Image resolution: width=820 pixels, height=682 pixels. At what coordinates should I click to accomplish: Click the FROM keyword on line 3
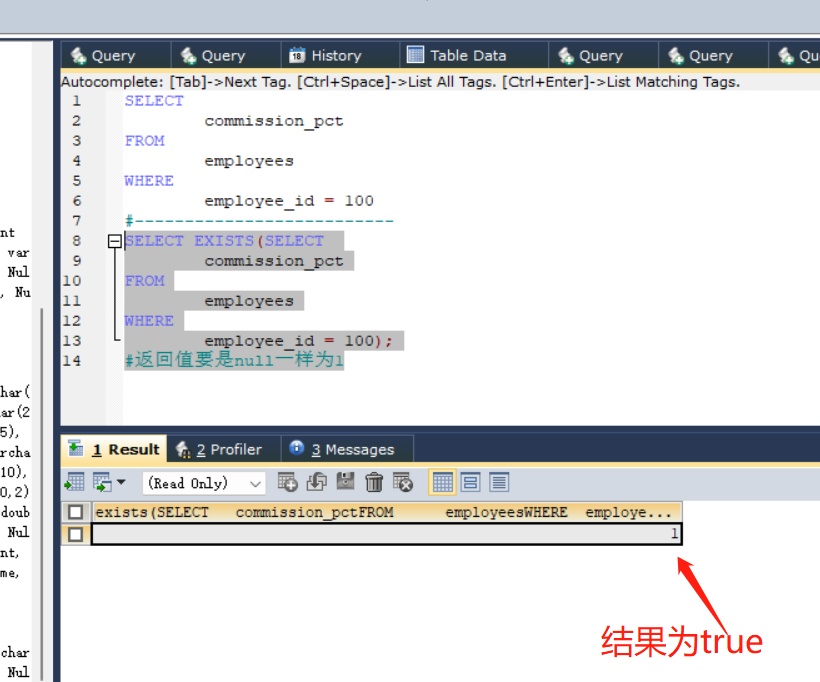coord(145,141)
